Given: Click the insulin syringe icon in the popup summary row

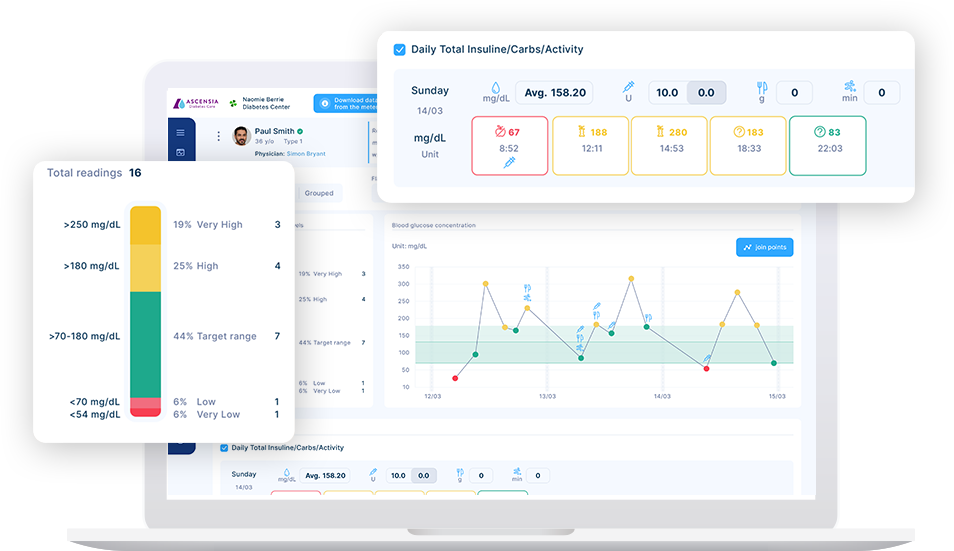Looking at the screenshot, I should (629, 89).
